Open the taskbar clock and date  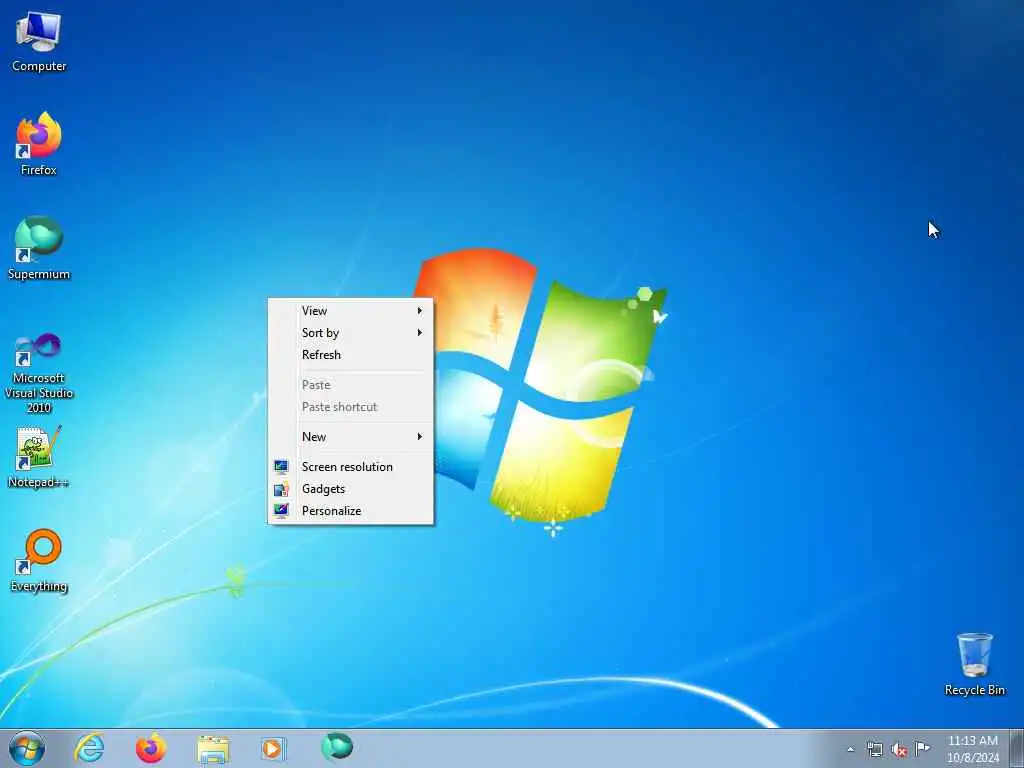click(972, 749)
